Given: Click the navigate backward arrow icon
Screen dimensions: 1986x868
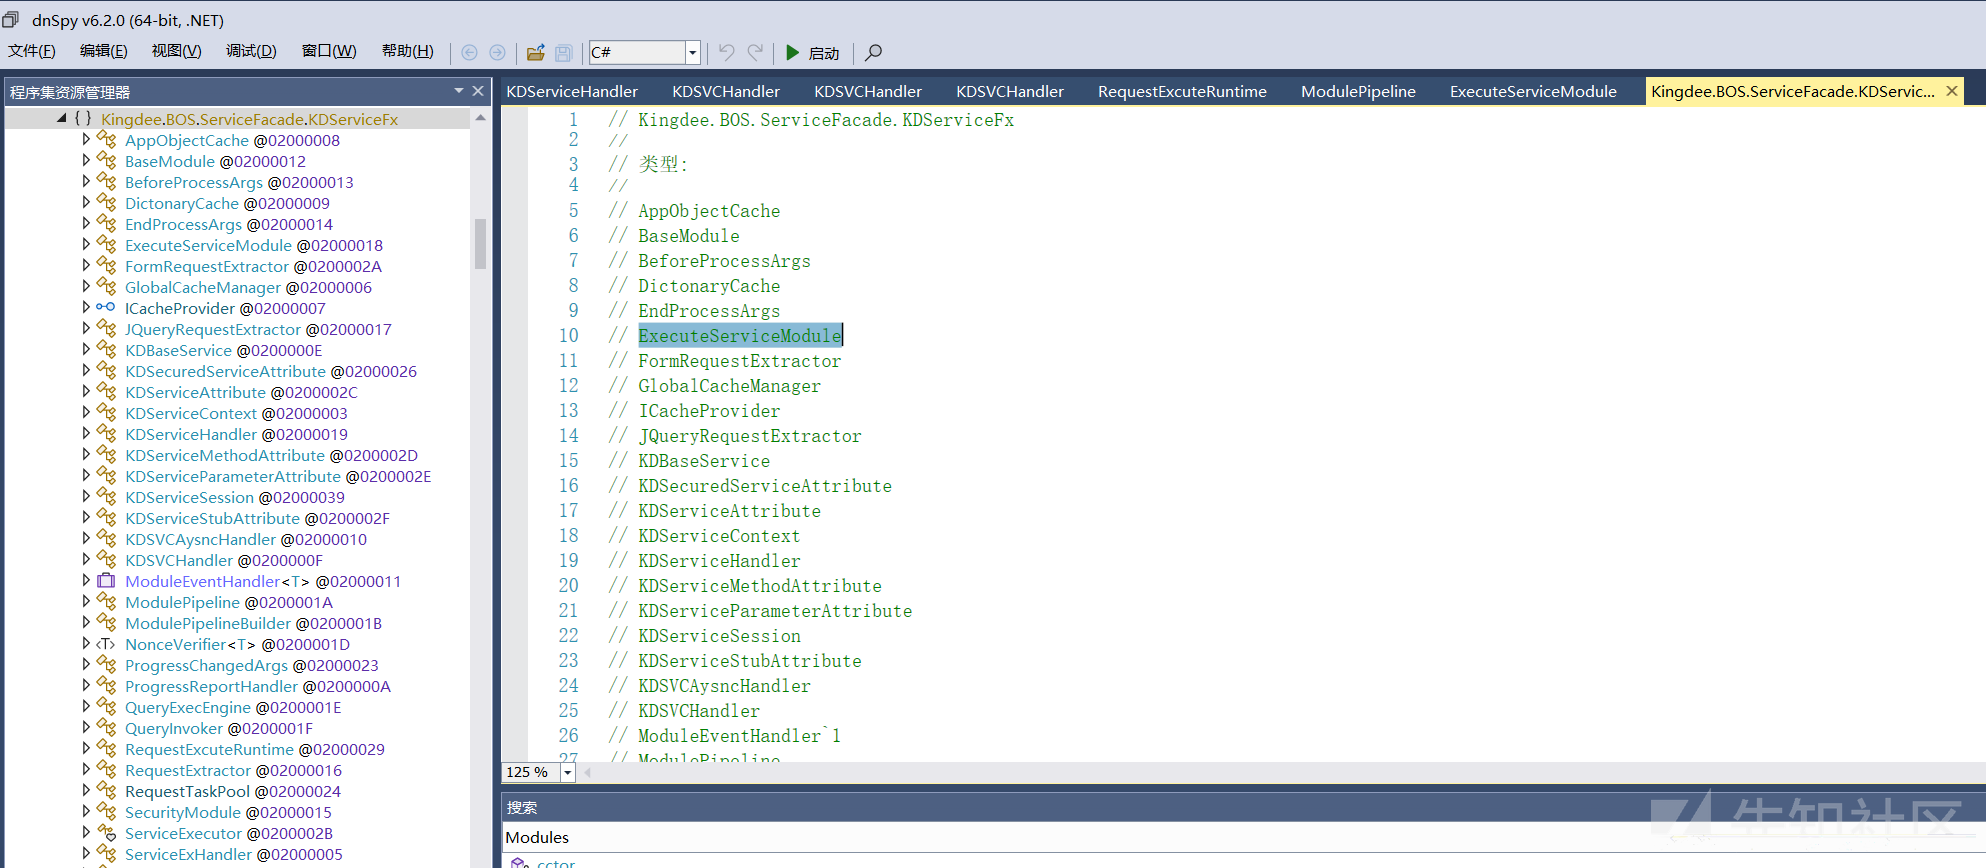Looking at the screenshot, I should tap(469, 52).
